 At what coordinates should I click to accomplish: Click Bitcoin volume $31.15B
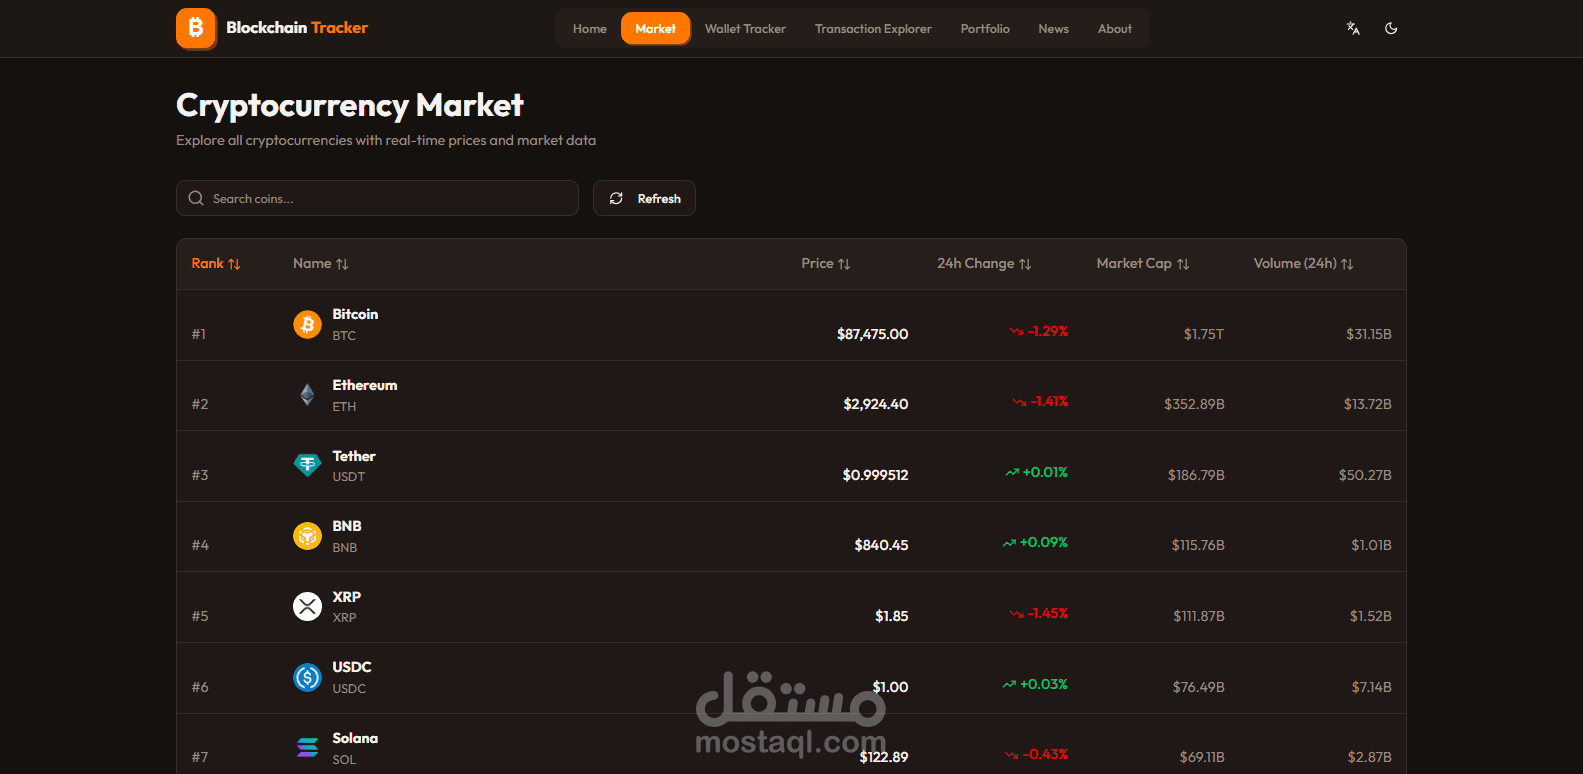point(1369,334)
